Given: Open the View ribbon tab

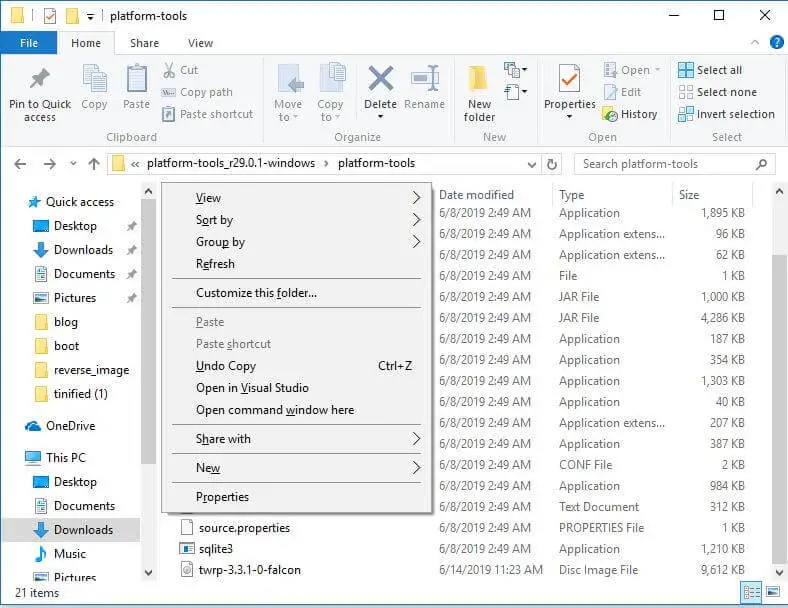Looking at the screenshot, I should 200,43.
